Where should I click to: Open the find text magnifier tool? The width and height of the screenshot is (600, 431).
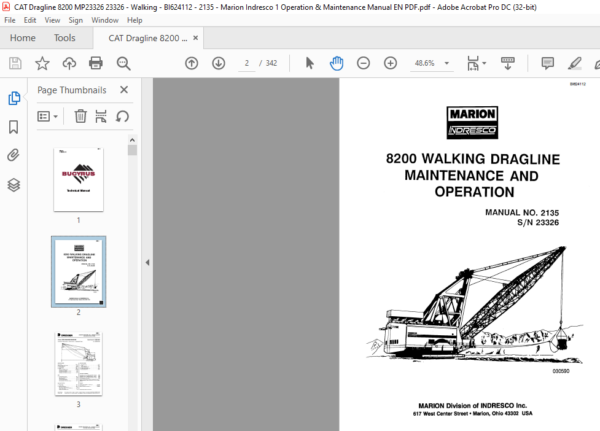pos(123,63)
